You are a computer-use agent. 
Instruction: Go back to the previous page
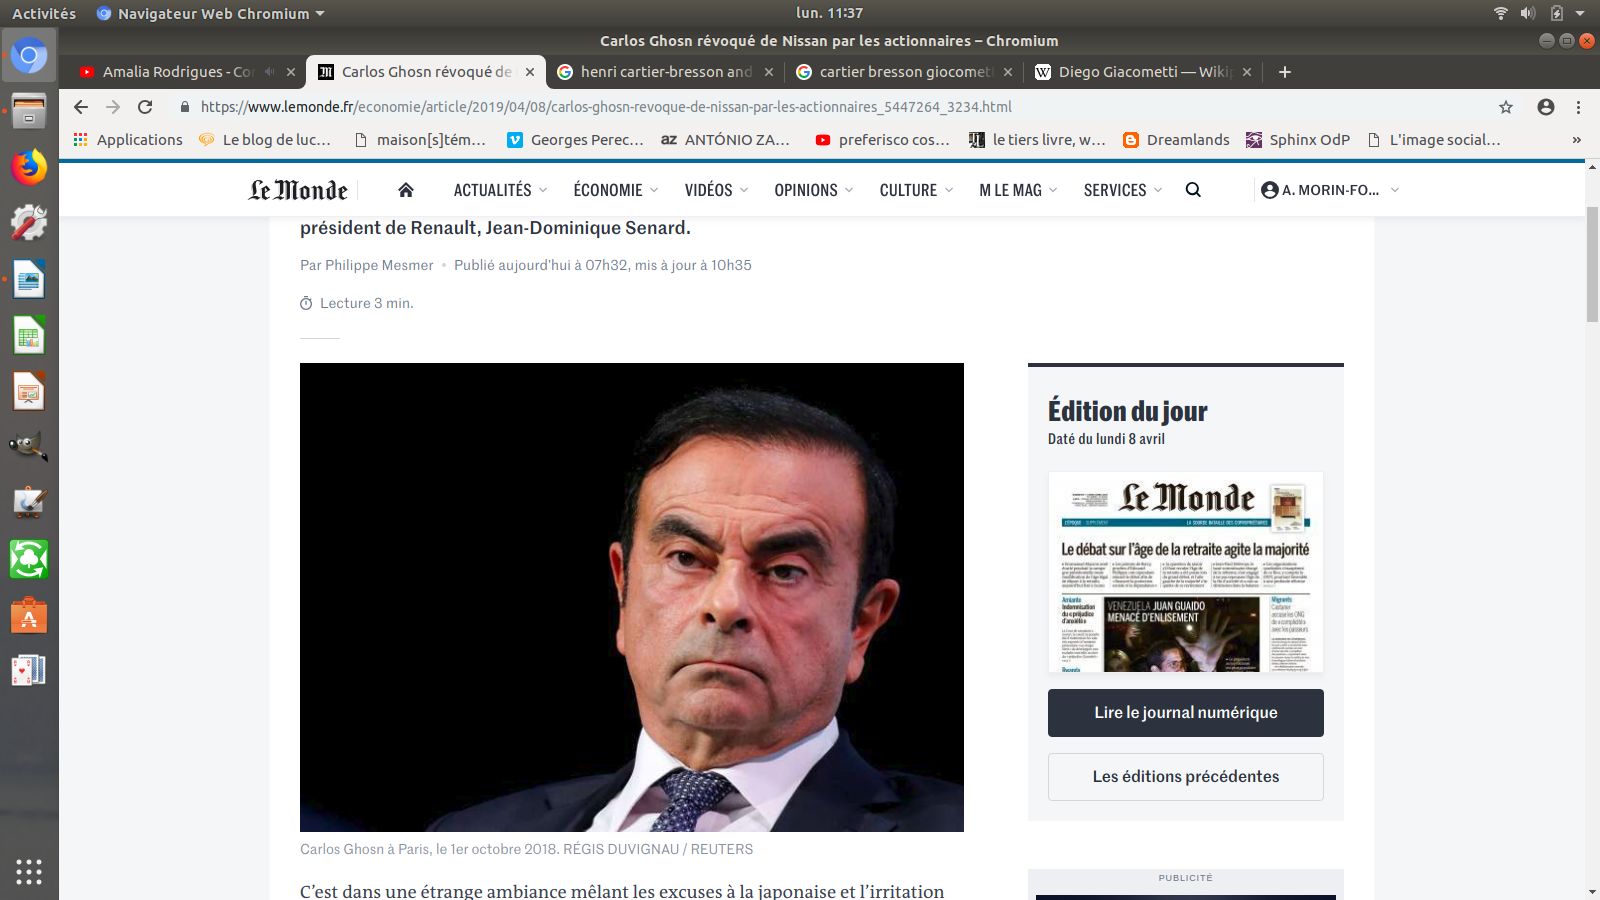[81, 107]
